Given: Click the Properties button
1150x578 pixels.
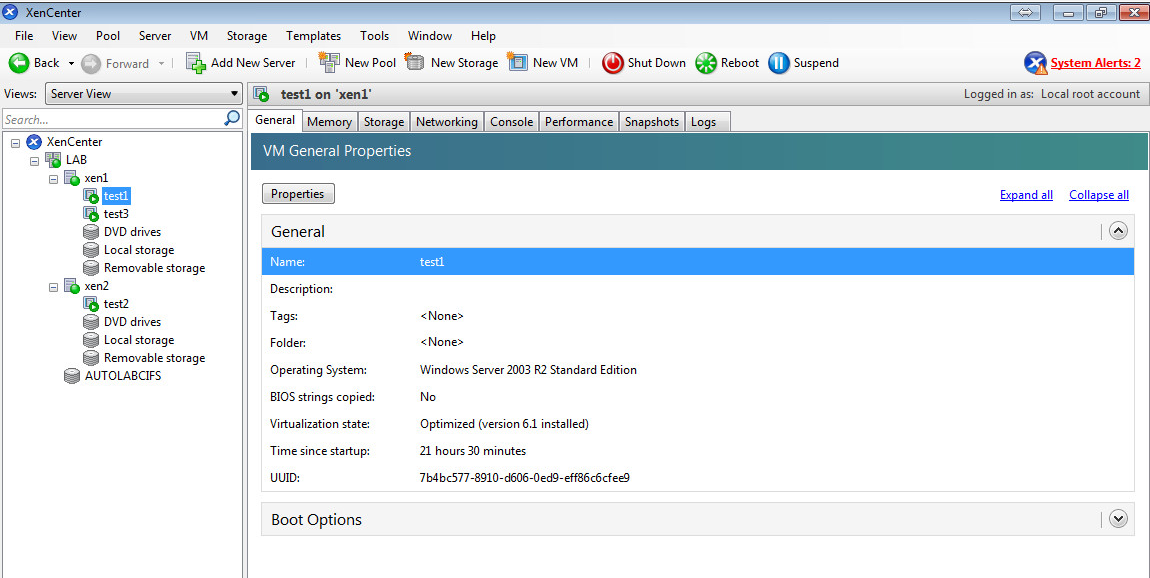Looking at the screenshot, I should pos(298,194).
